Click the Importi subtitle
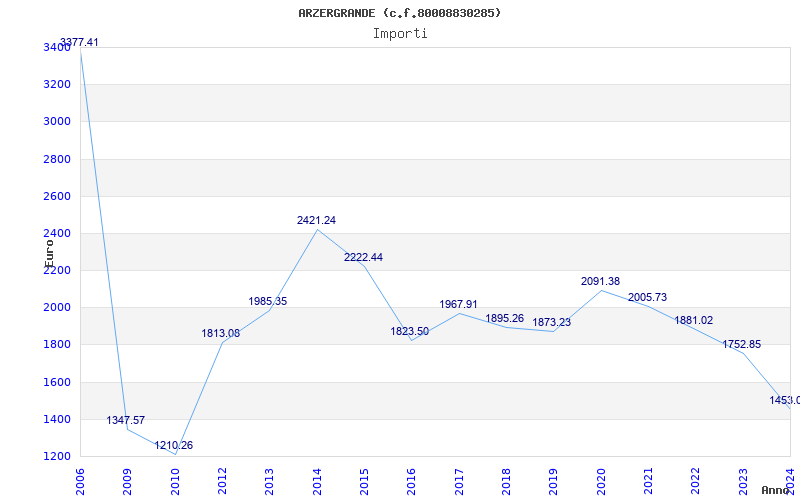 point(400,34)
